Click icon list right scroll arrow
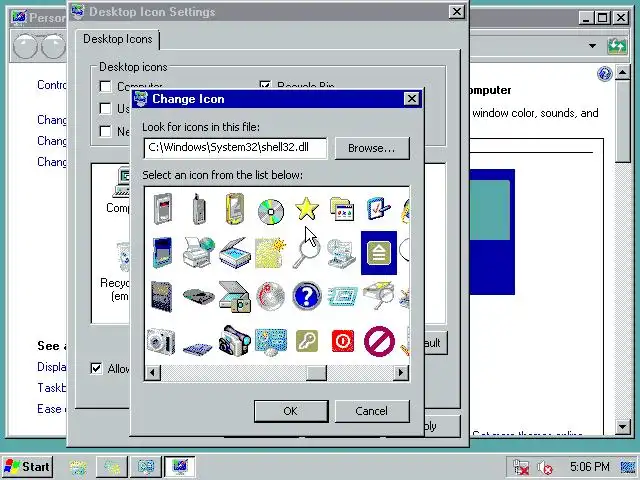The height and width of the screenshot is (480, 640). [x=400, y=373]
